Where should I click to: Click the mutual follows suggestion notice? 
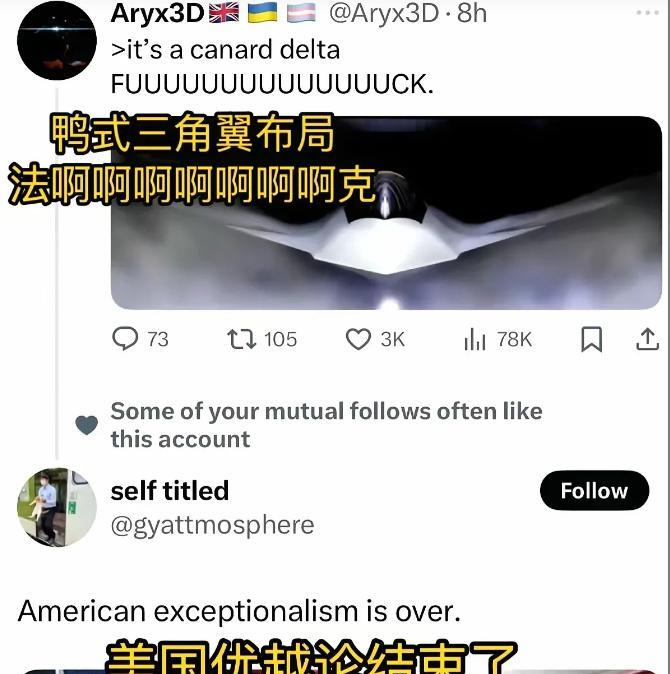pyautogui.click(x=326, y=425)
